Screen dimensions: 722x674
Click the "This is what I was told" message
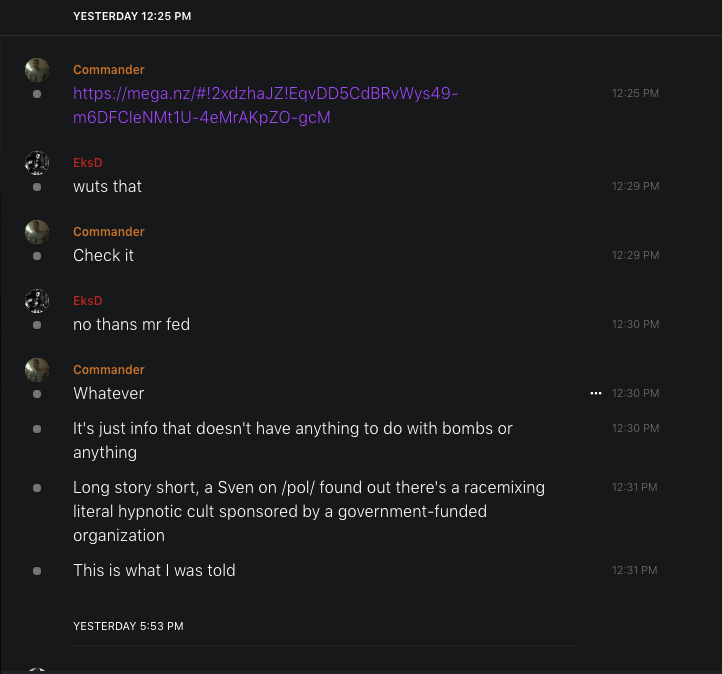[x=154, y=570]
